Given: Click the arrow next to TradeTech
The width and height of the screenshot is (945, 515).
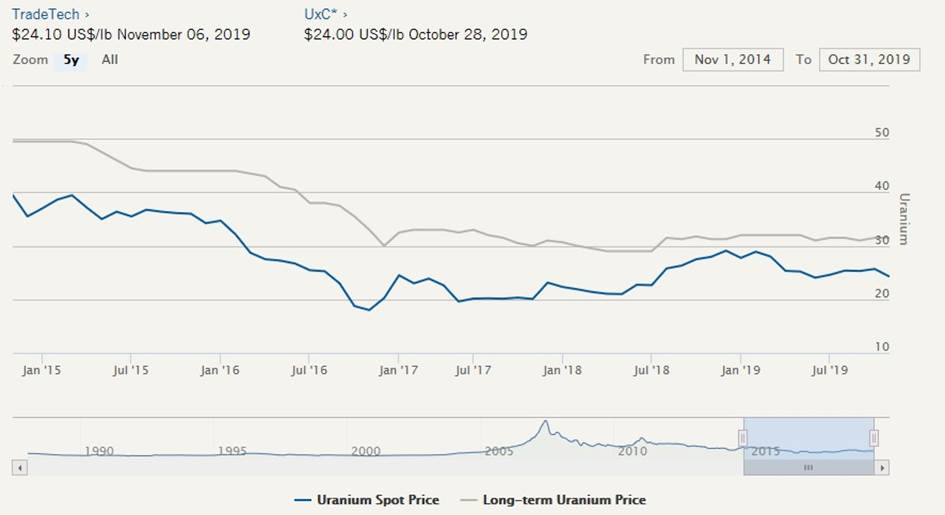Looking at the screenshot, I should tap(87, 15).
